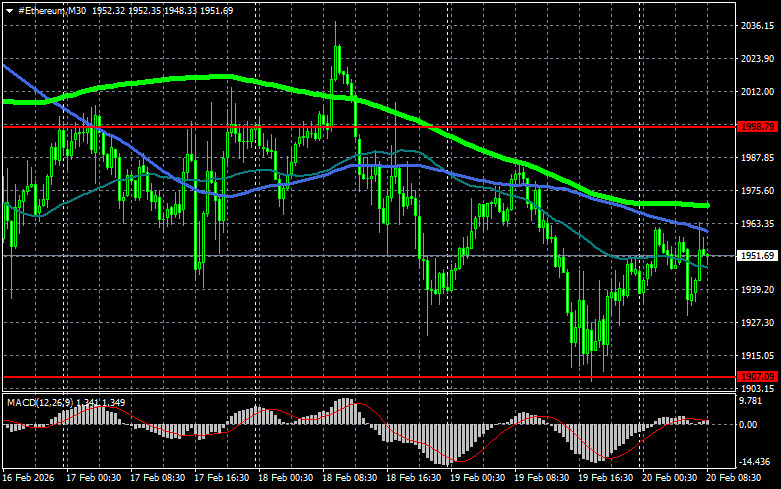Viewport: 781px width, 489px height.
Task: Select the thick green moving average line
Action: tap(200, 77)
